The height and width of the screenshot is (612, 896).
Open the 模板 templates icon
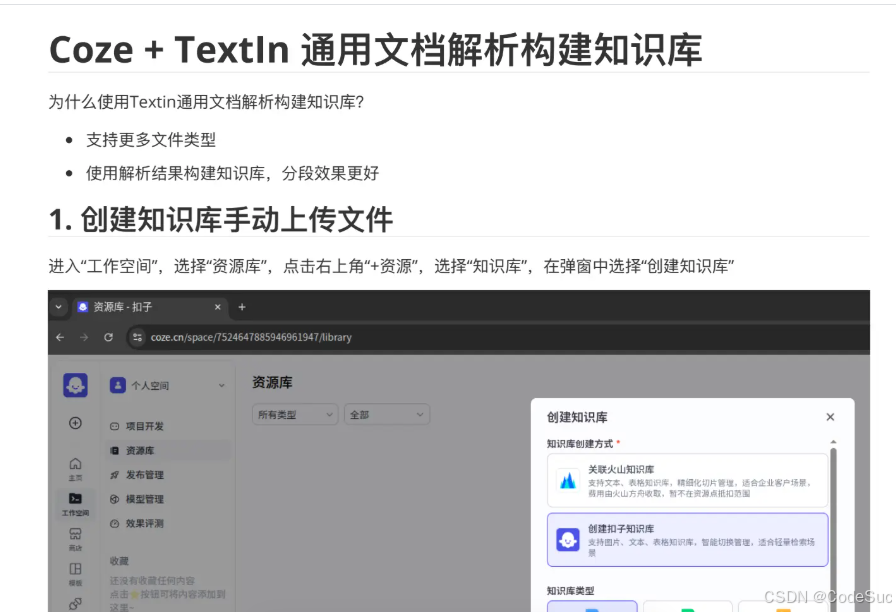point(75,574)
